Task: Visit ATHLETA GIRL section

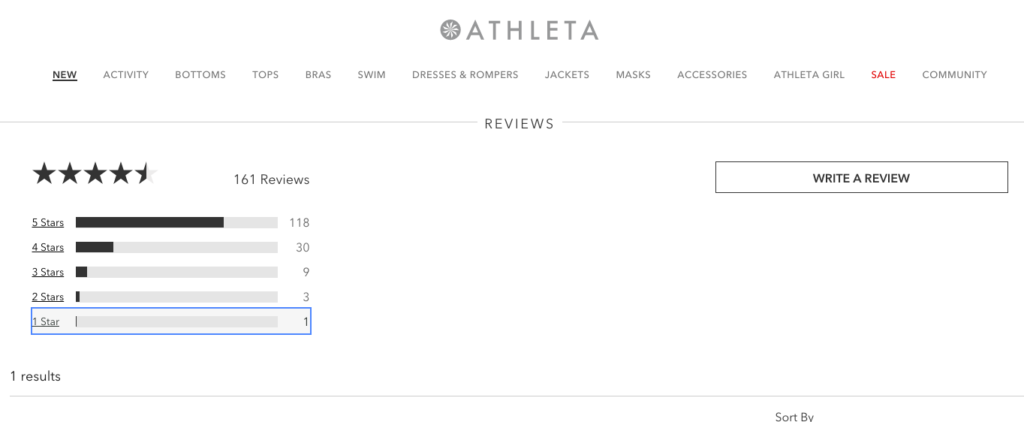Action: coord(809,75)
